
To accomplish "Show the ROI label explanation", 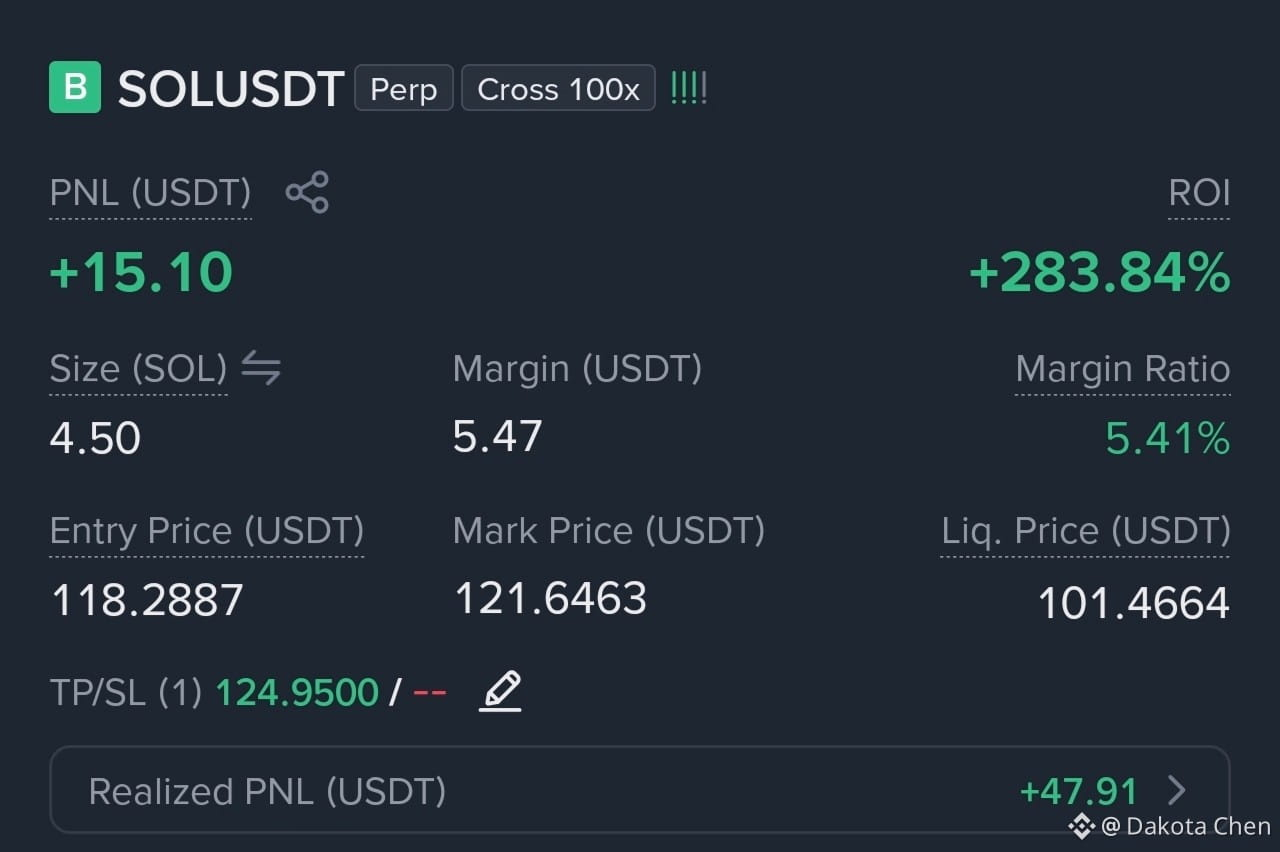I will click(x=1199, y=193).
